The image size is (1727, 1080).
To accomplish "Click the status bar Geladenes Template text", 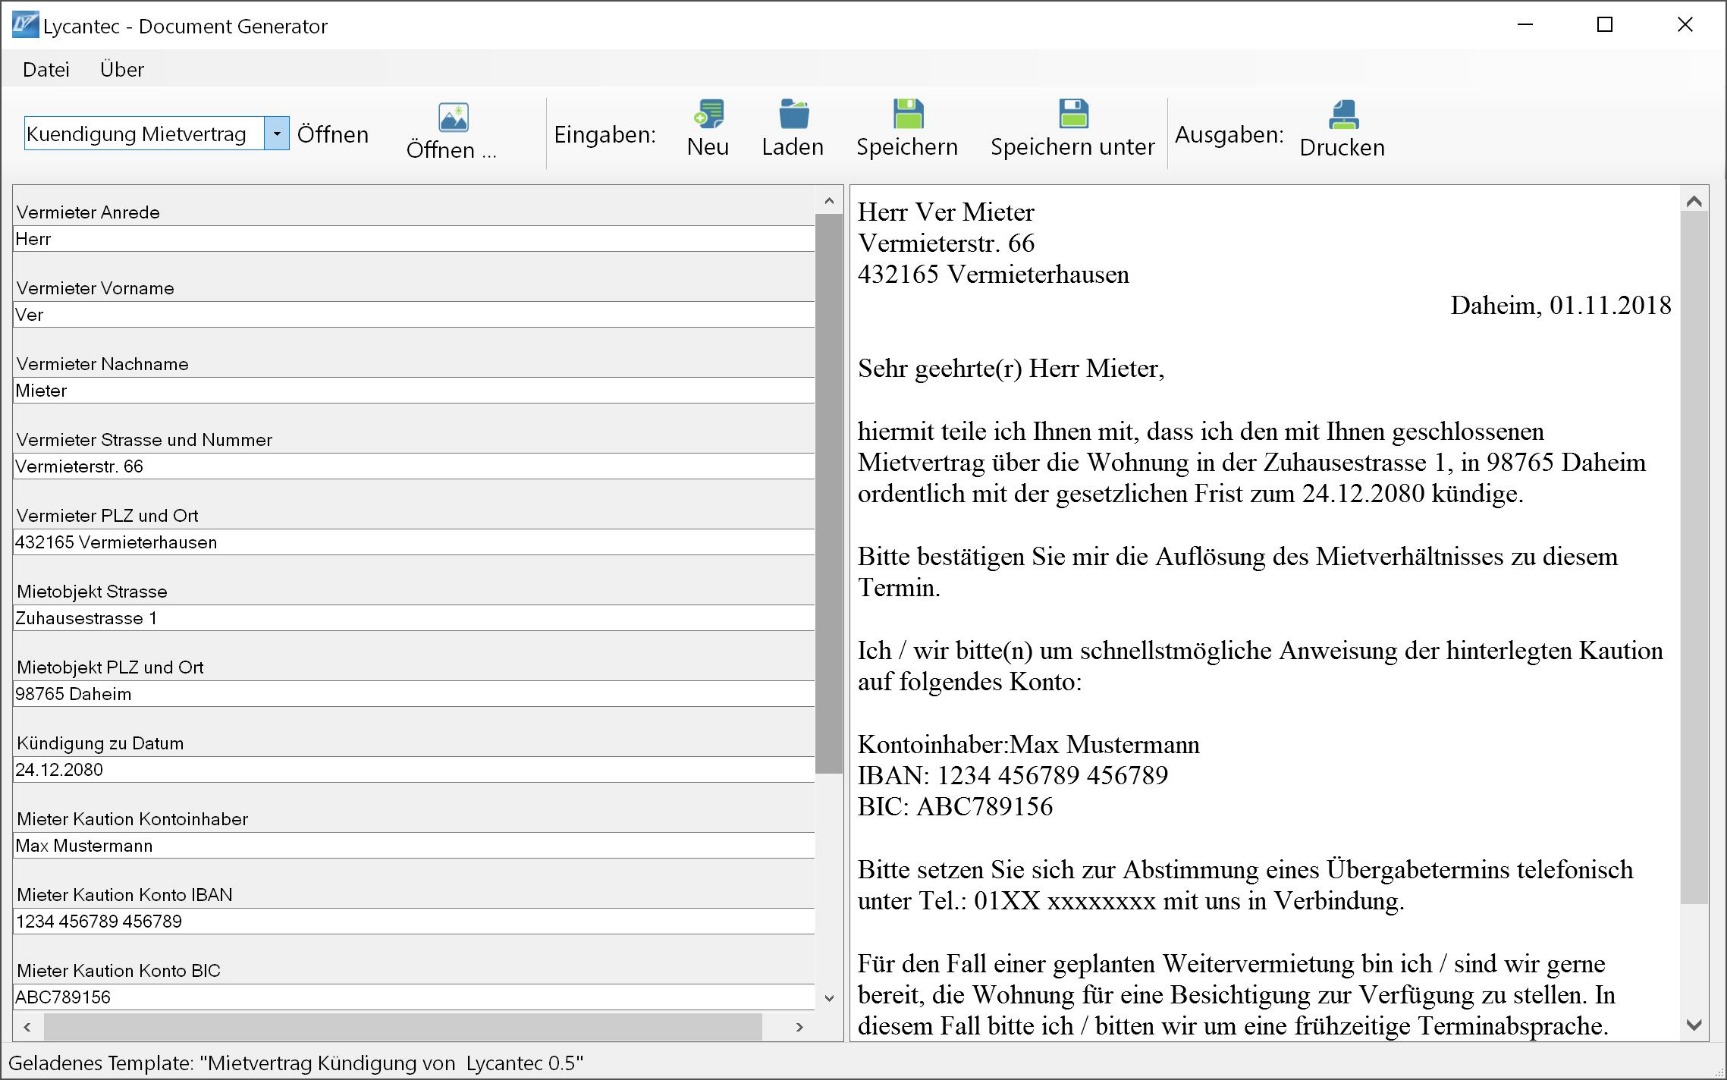I will point(296,1063).
